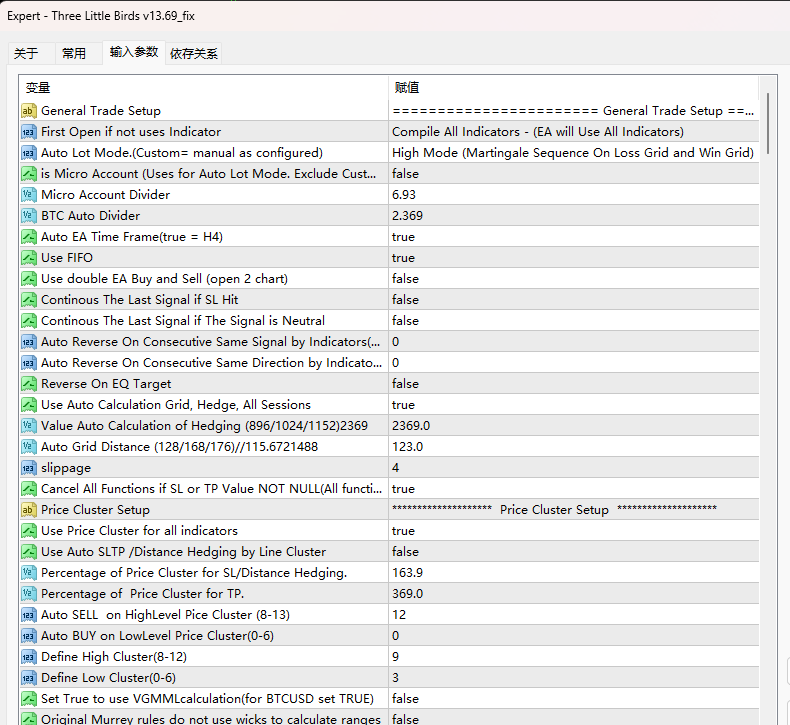Click double icon beside BTC Auto Divider
790x725 pixels.
pos(29,216)
